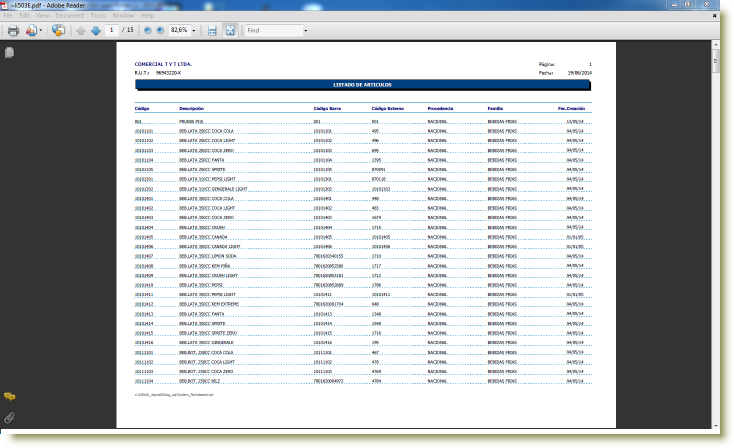The height and width of the screenshot is (448, 734).
Task: Click the LATA 310CC GINGERALE LIGHT description
Action: [x=213, y=189]
